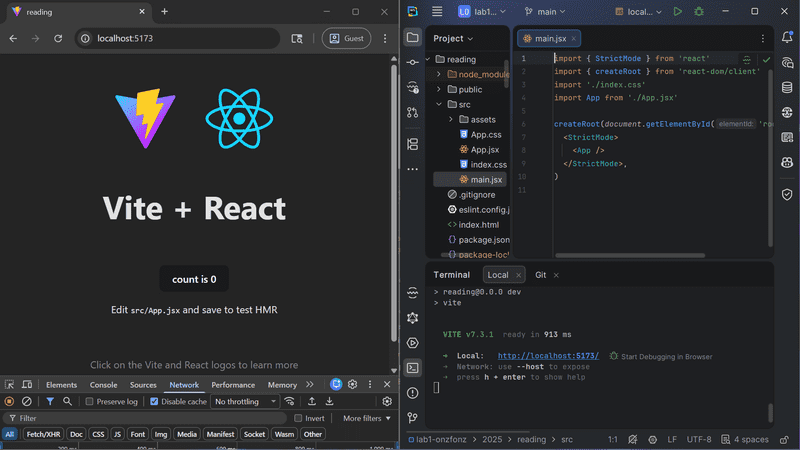Screen dimensions: 800x450
Task: Open the More filters dropdown
Action: pos(367,418)
